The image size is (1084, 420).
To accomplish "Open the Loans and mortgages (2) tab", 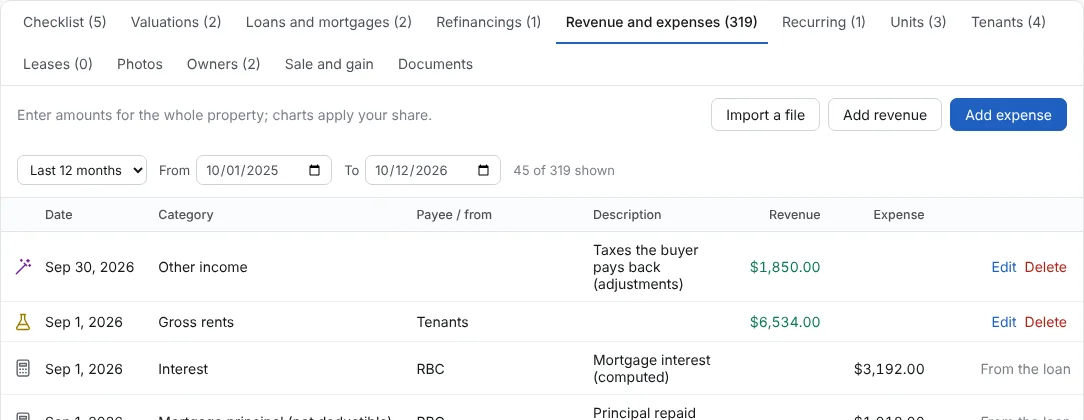I will 328,22.
